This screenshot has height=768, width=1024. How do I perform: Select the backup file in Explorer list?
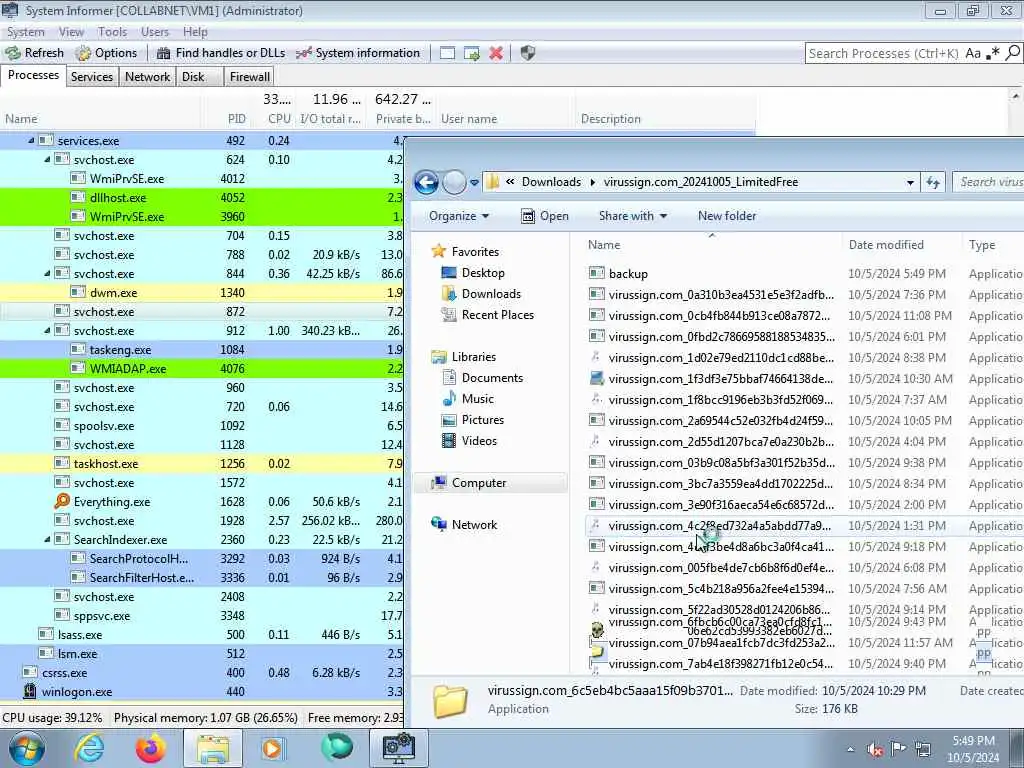[x=628, y=274]
